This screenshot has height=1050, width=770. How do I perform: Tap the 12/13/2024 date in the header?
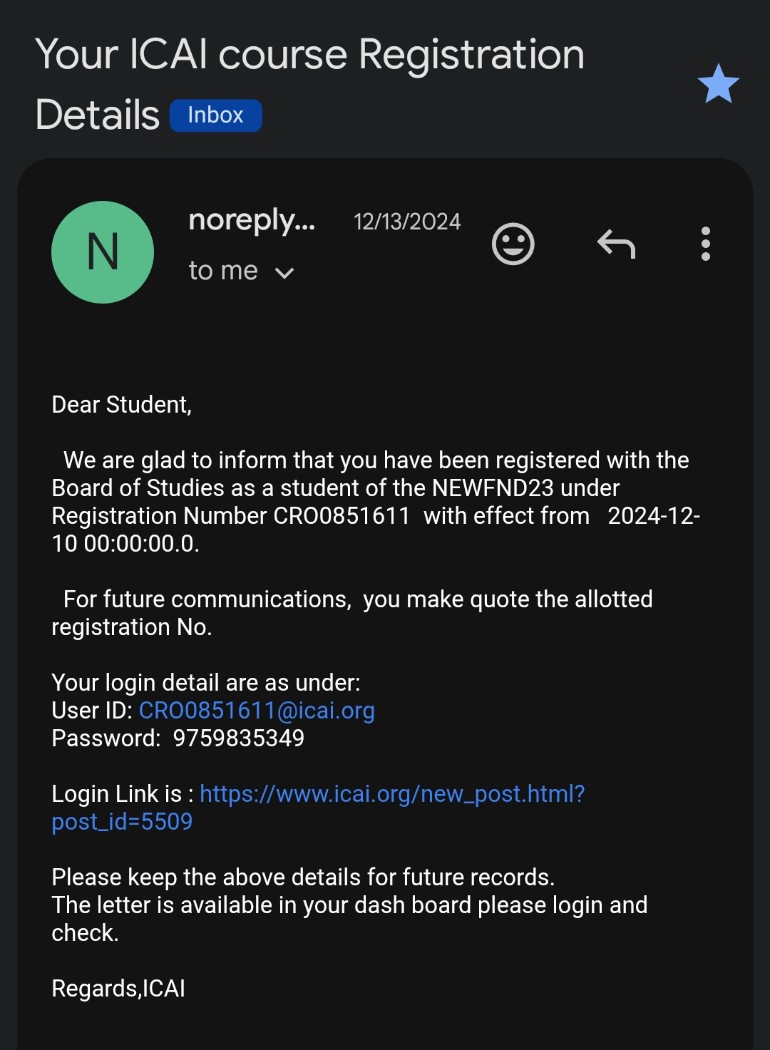[407, 222]
